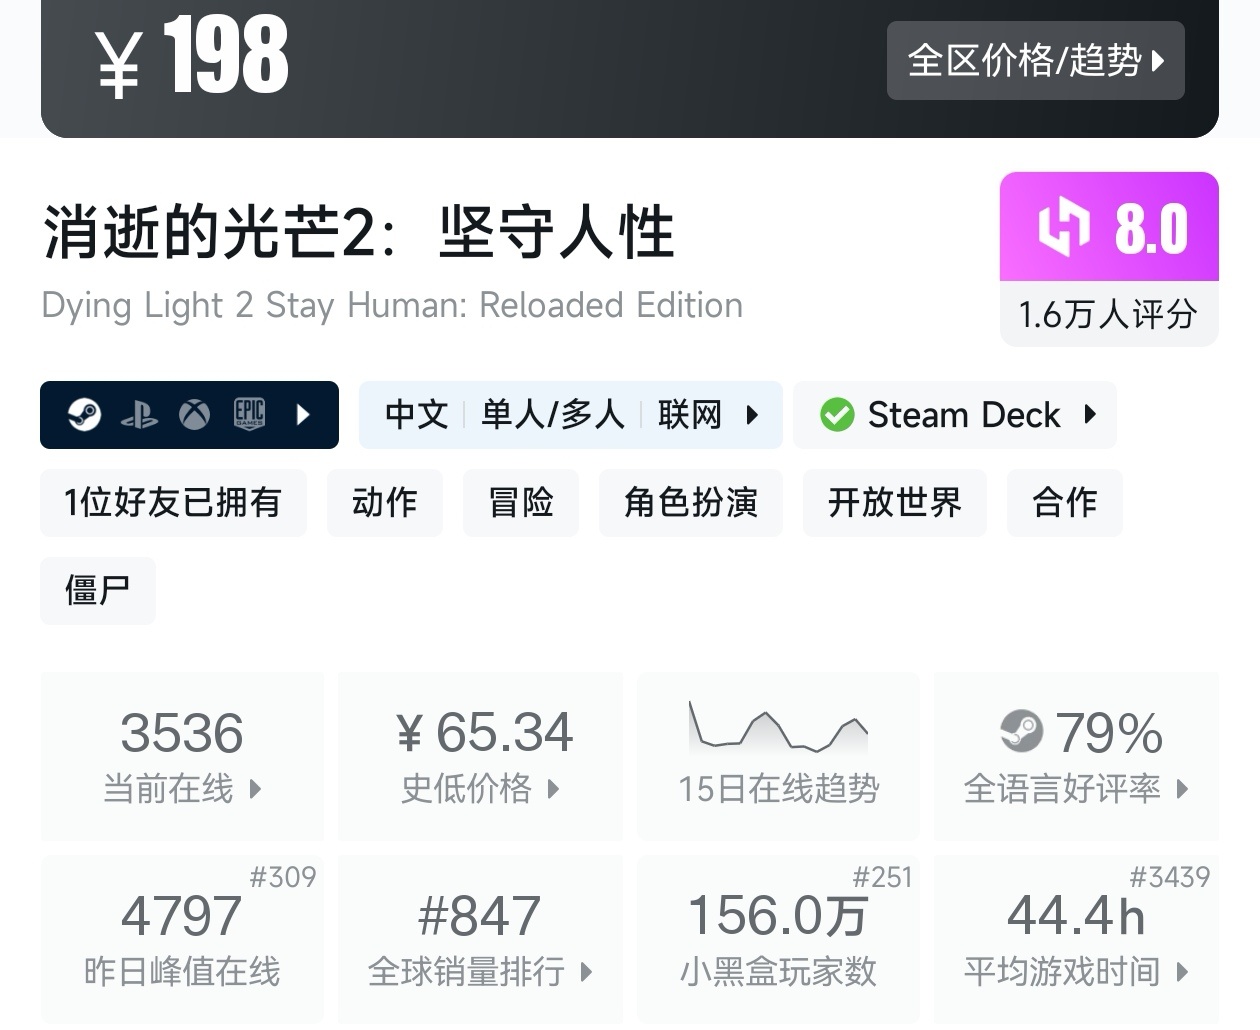This screenshot has width=1260, height=1030.
Task: View 平均游戏时间 average playtime details
Action: (x=1076, y=938)
